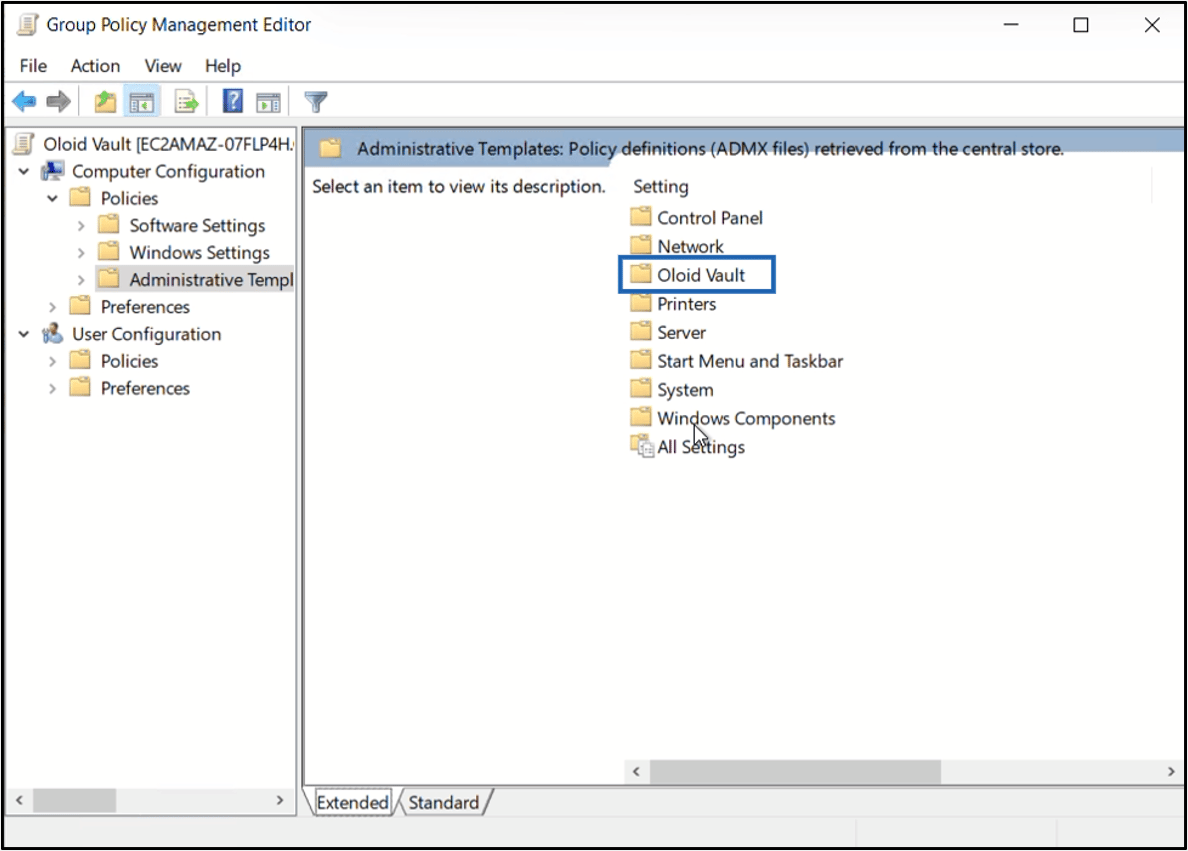This screenshot has width=1188, height=851.
Task: Toggle Show/Hide Action Pane icon
Action: [268, 102]
